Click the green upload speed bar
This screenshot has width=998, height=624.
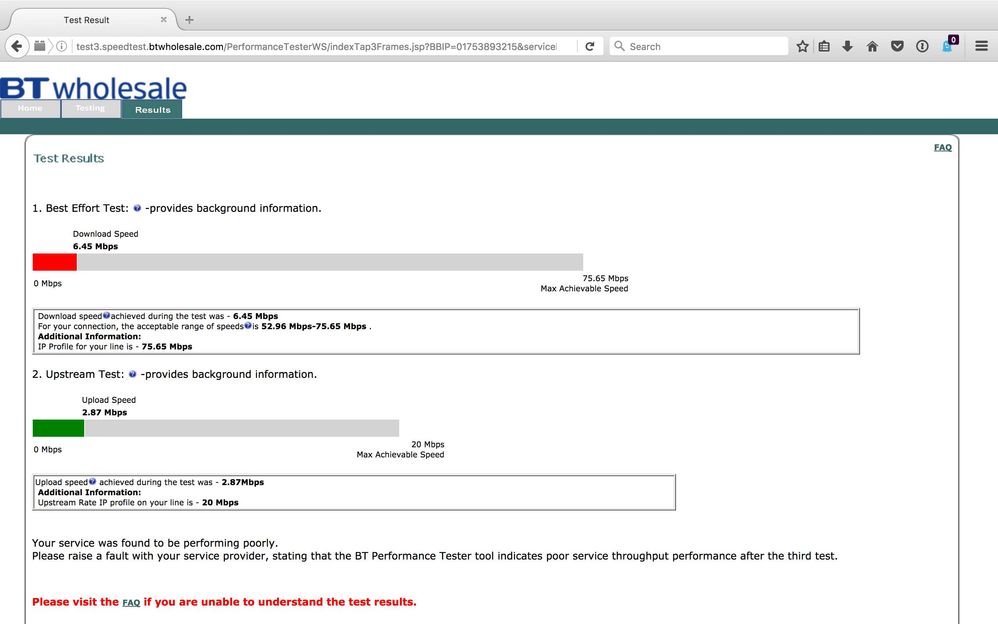(x=59, y=428)
